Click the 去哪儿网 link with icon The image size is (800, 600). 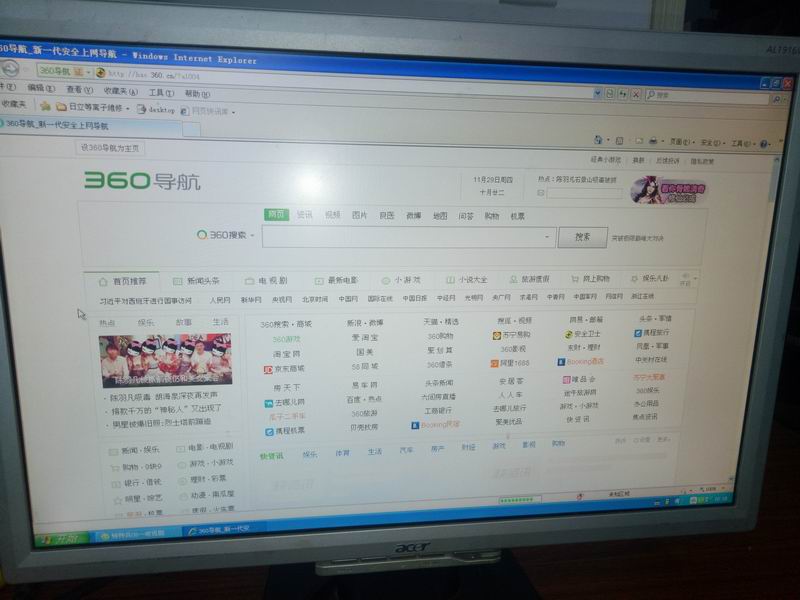[284, 403]
